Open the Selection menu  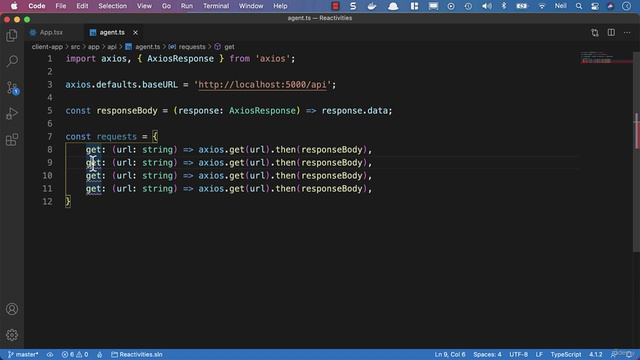pyautogui.click(x=112, y=6)
